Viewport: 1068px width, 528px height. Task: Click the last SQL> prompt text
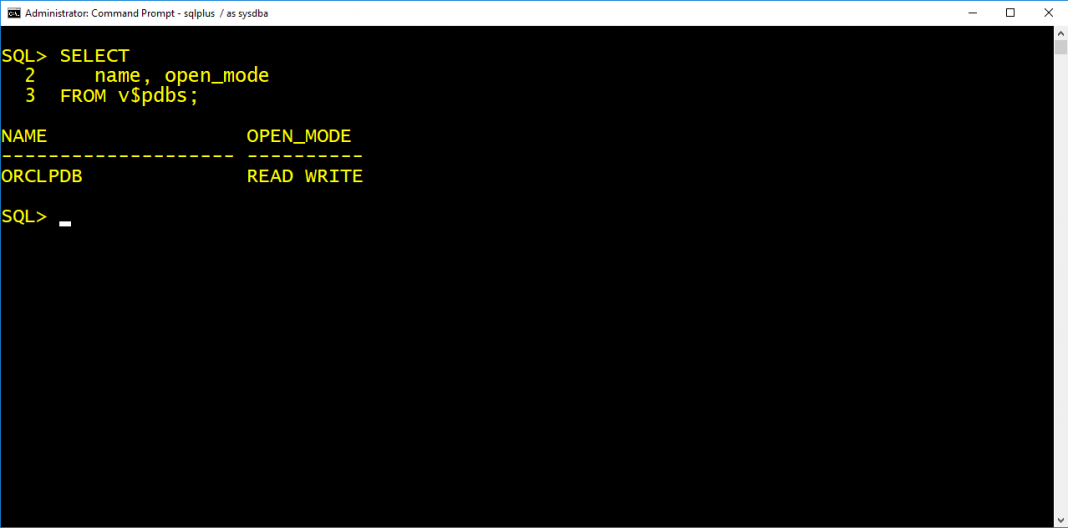[x=25, y=217]
